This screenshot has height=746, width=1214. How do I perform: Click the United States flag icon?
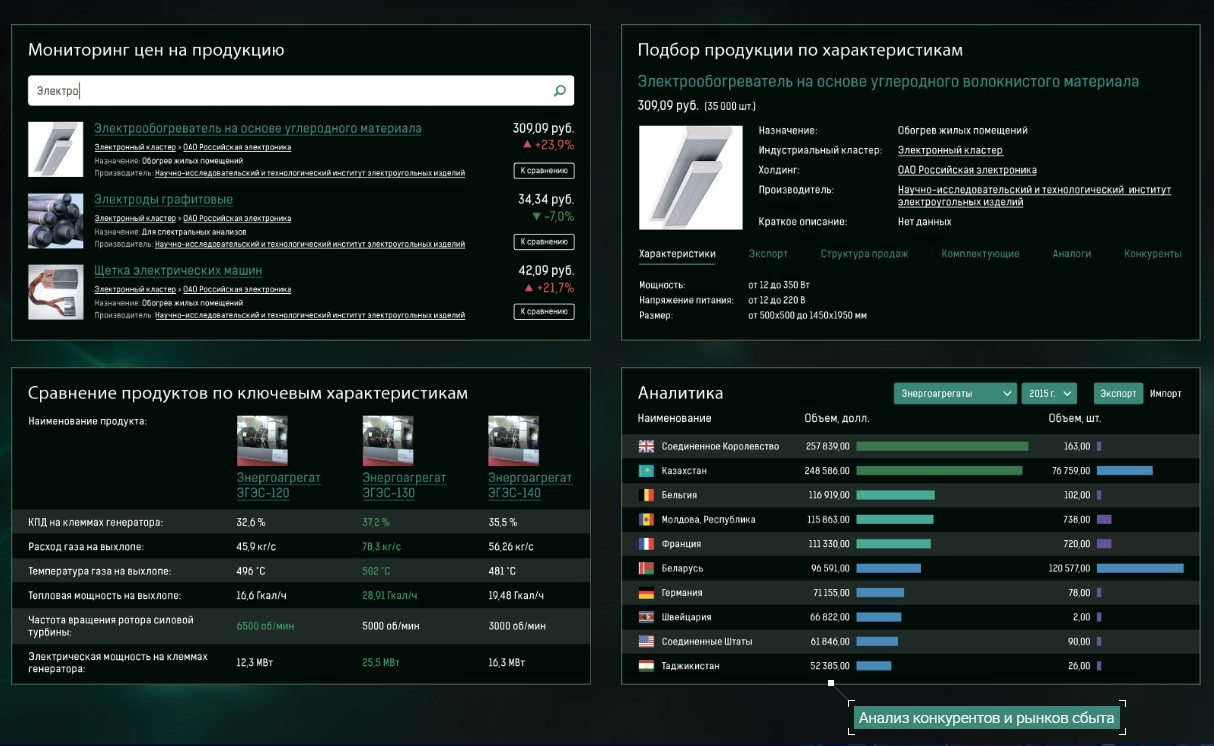646,642
